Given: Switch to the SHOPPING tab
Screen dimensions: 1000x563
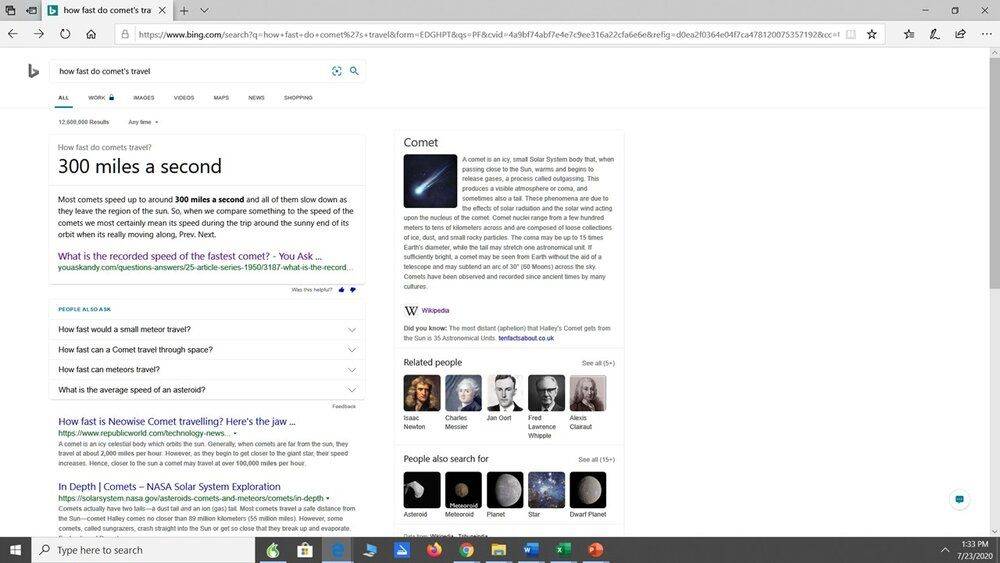Looking at the screenshot, I should point(298,98).
